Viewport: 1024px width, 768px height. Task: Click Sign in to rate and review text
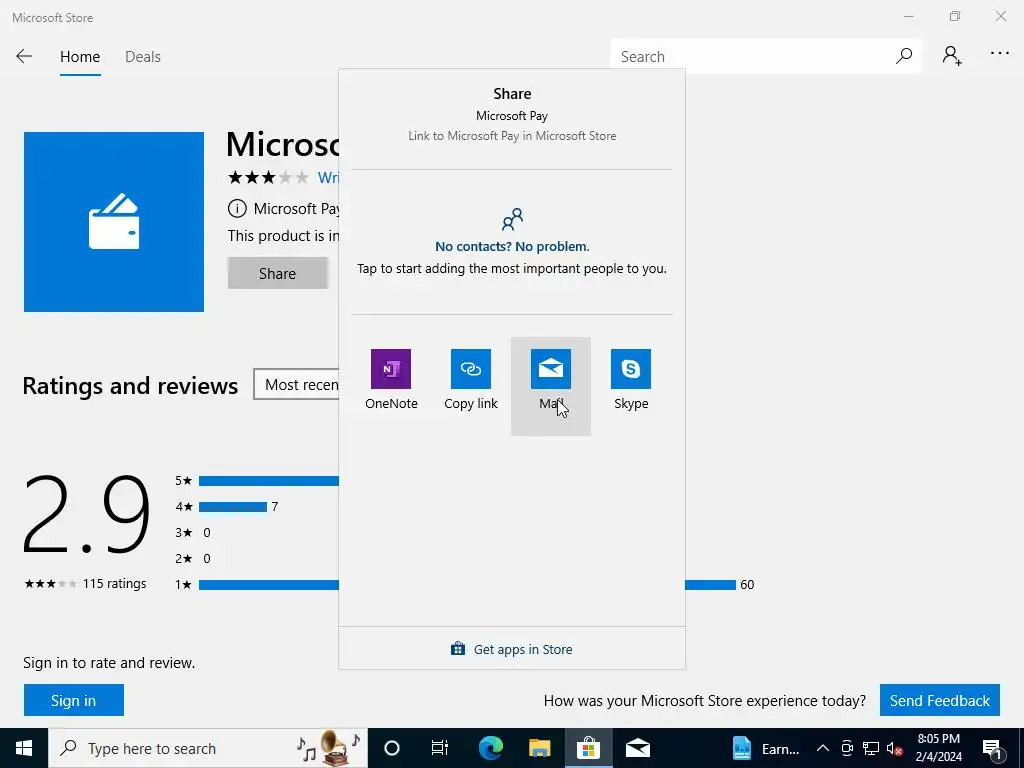[109, 663]
